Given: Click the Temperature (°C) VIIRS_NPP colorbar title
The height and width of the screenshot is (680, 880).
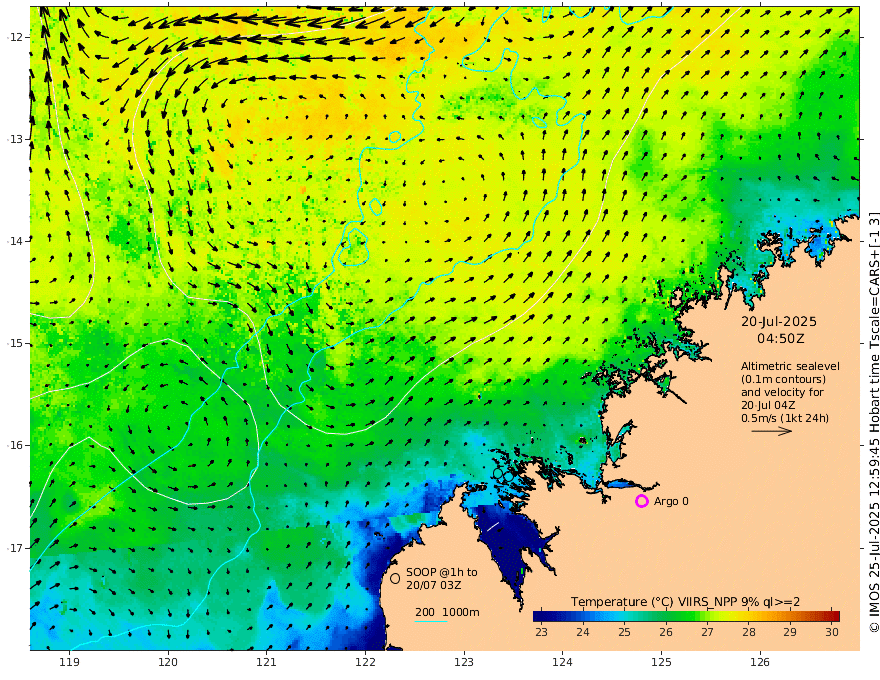Looking at the screenshot, I should coord(685,602).
